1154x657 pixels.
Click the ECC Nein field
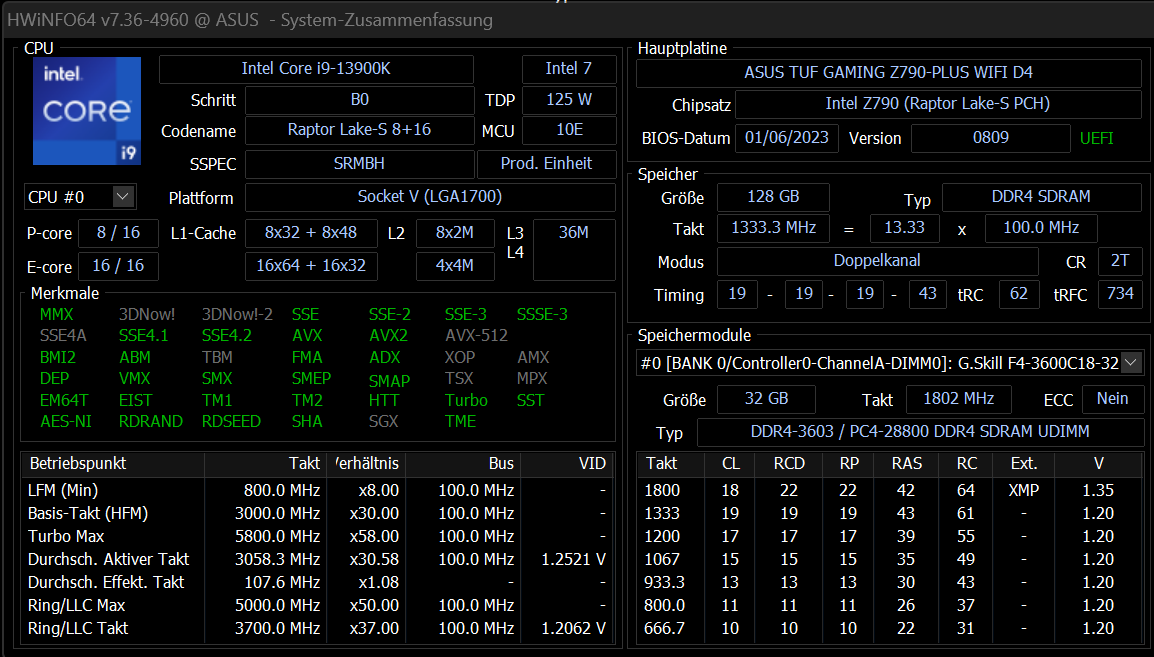[x=1112, y=399]
